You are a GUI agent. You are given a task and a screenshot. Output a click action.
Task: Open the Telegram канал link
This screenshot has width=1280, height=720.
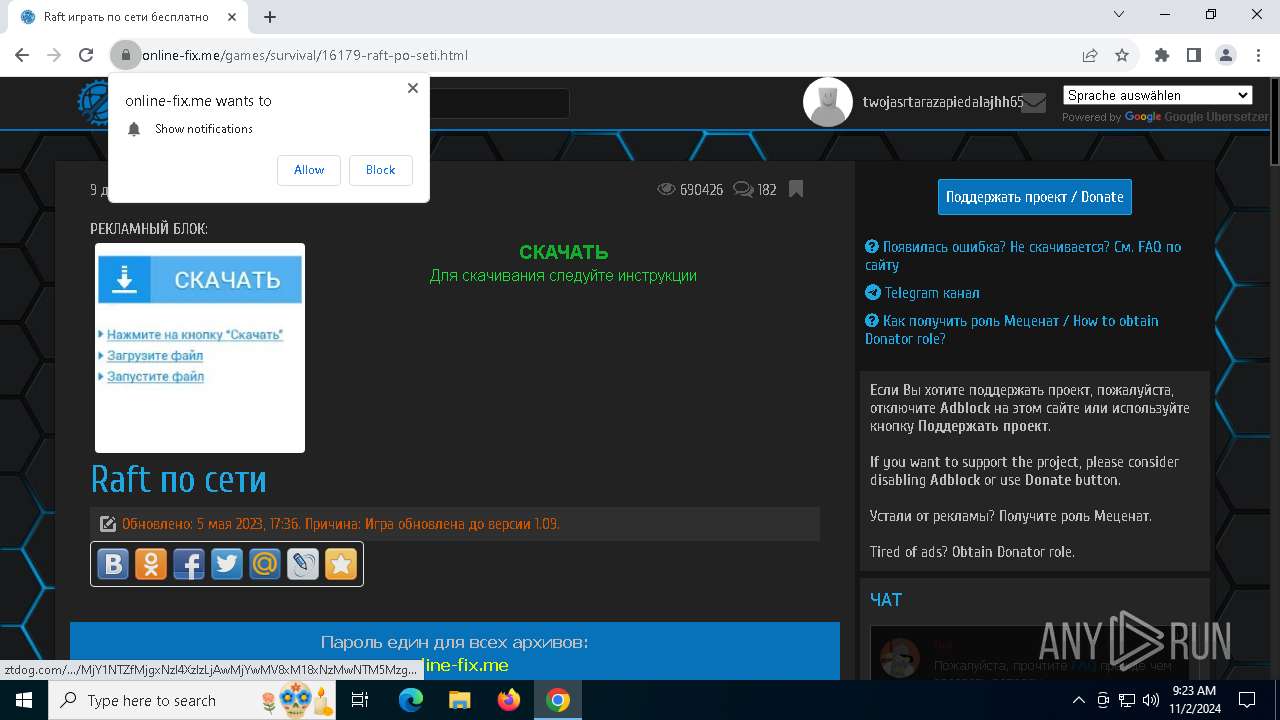pos(922,293)
